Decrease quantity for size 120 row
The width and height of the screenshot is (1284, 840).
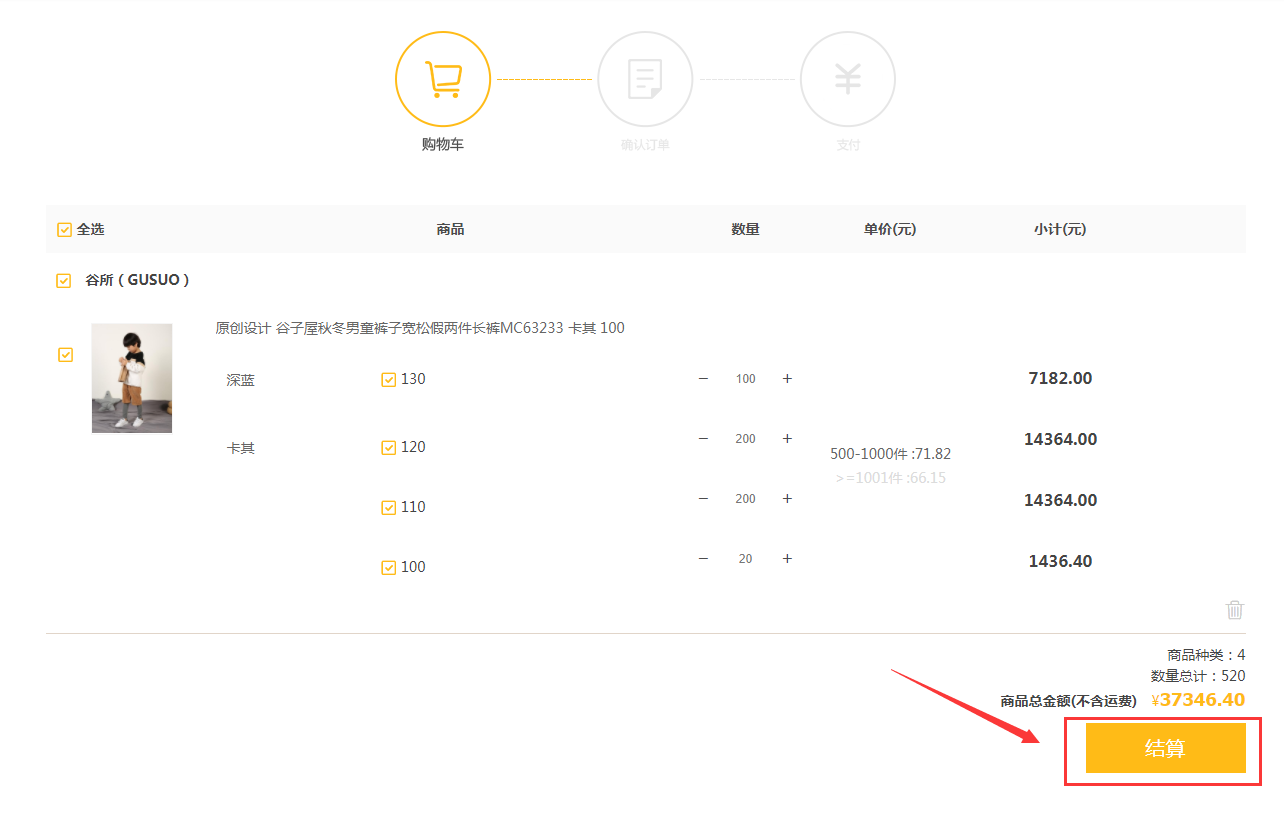[703, 439]
